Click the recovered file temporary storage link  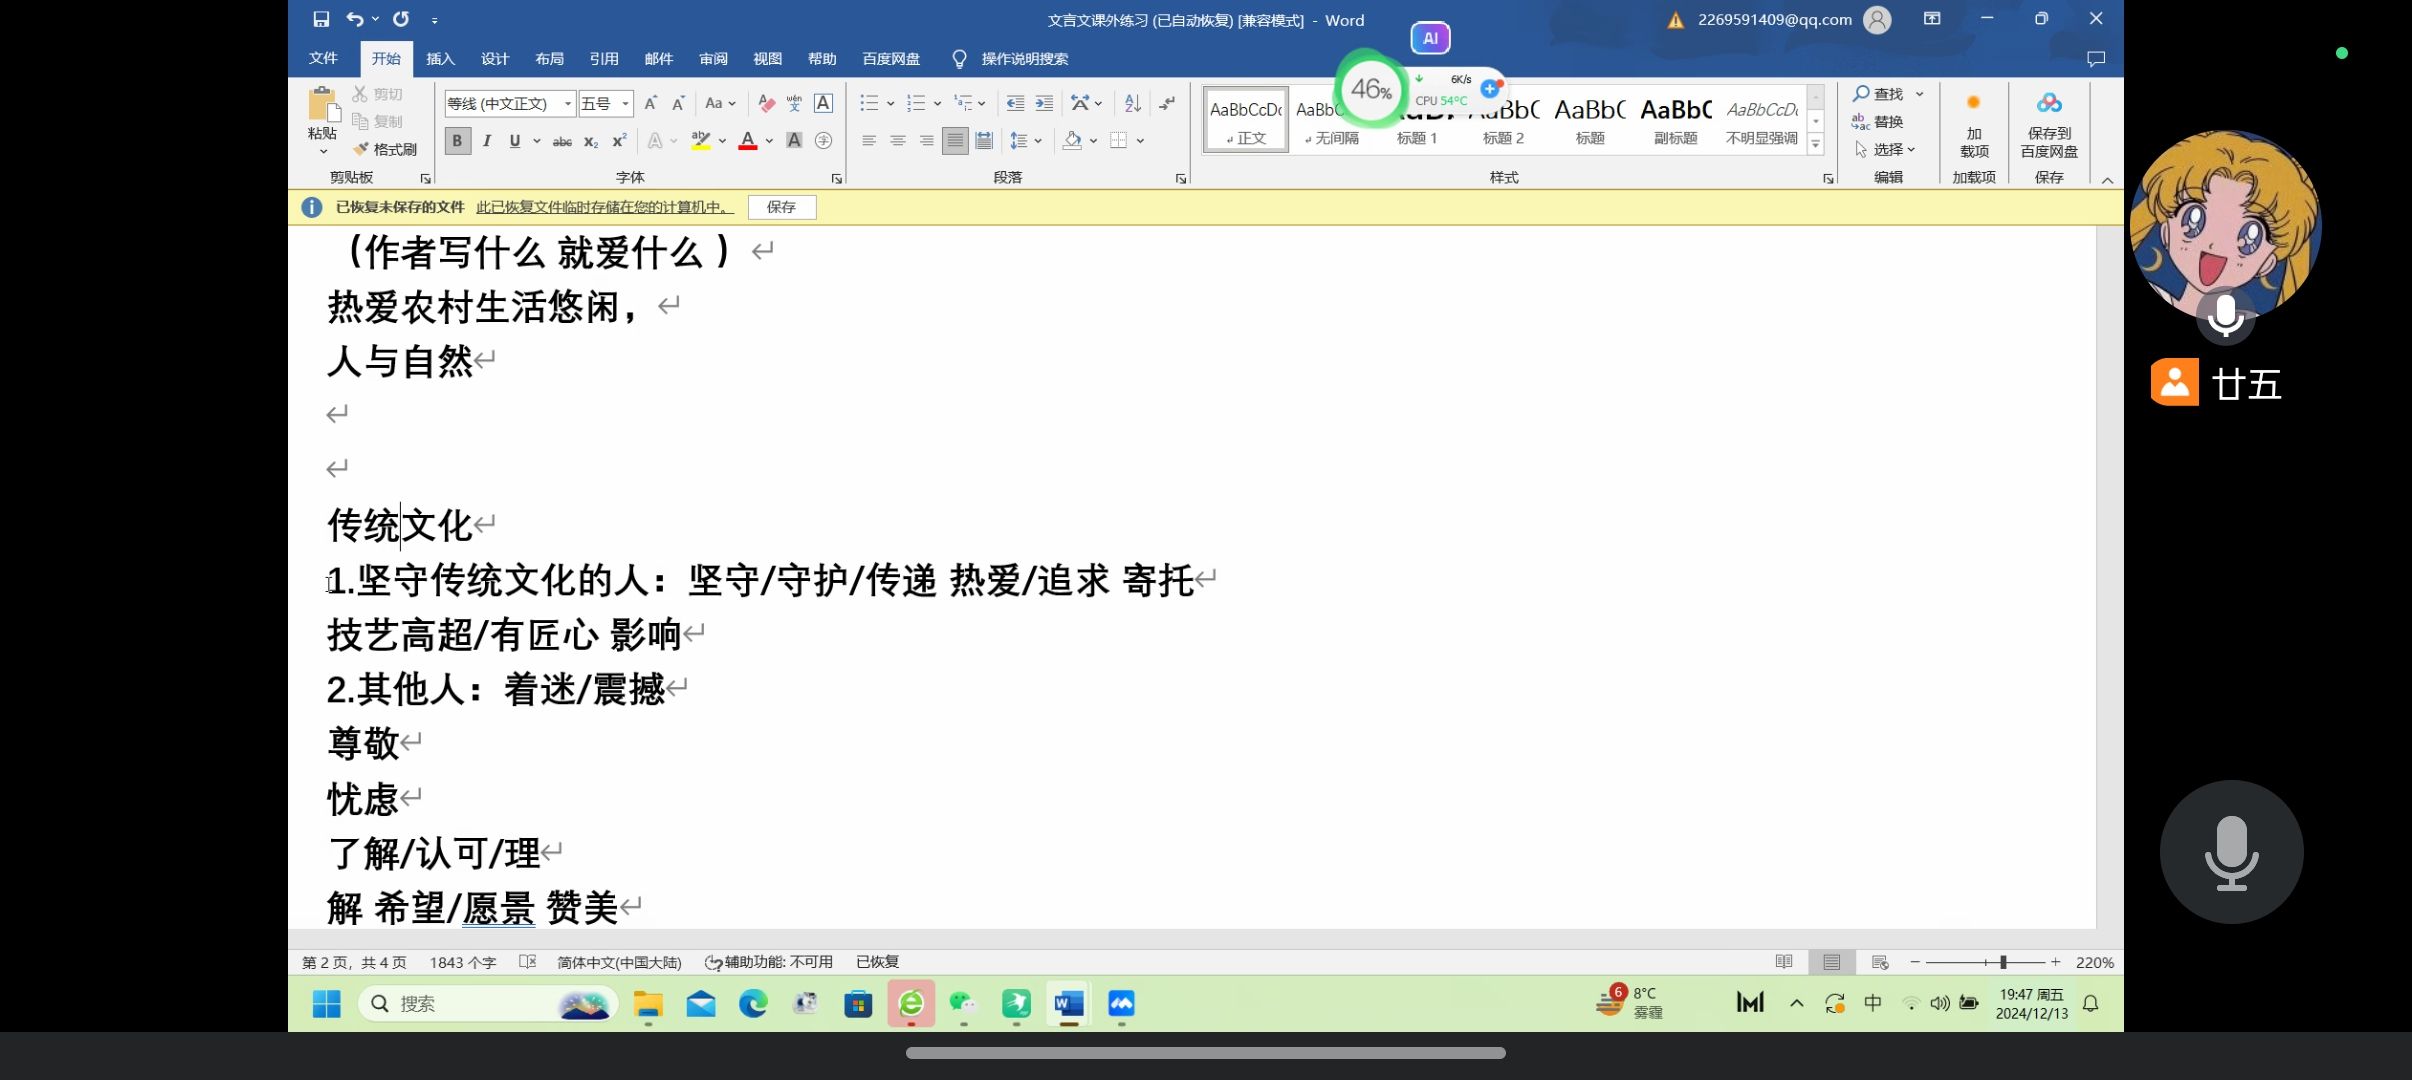(604, 207)
